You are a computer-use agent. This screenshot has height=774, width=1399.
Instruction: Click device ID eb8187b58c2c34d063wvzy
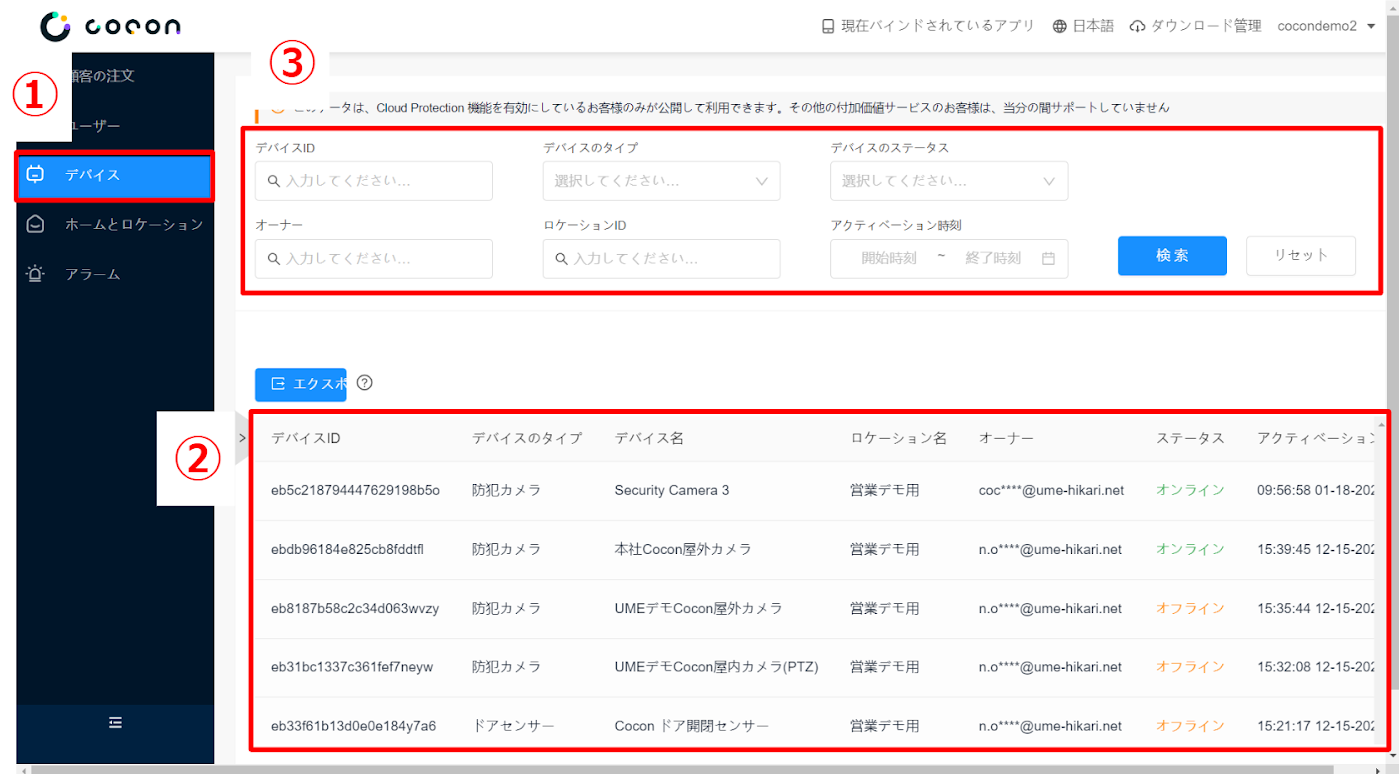pos(355,608)
